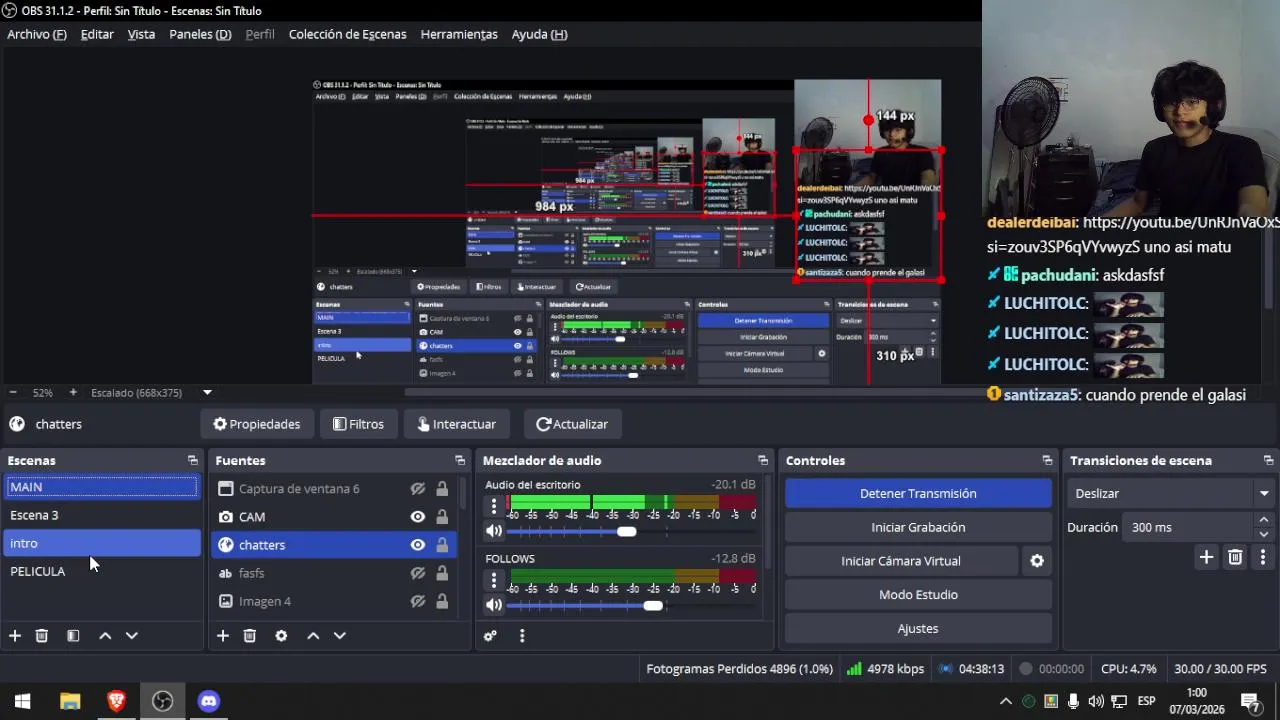
Task: Select PELICULA scene
Action: 102,571
